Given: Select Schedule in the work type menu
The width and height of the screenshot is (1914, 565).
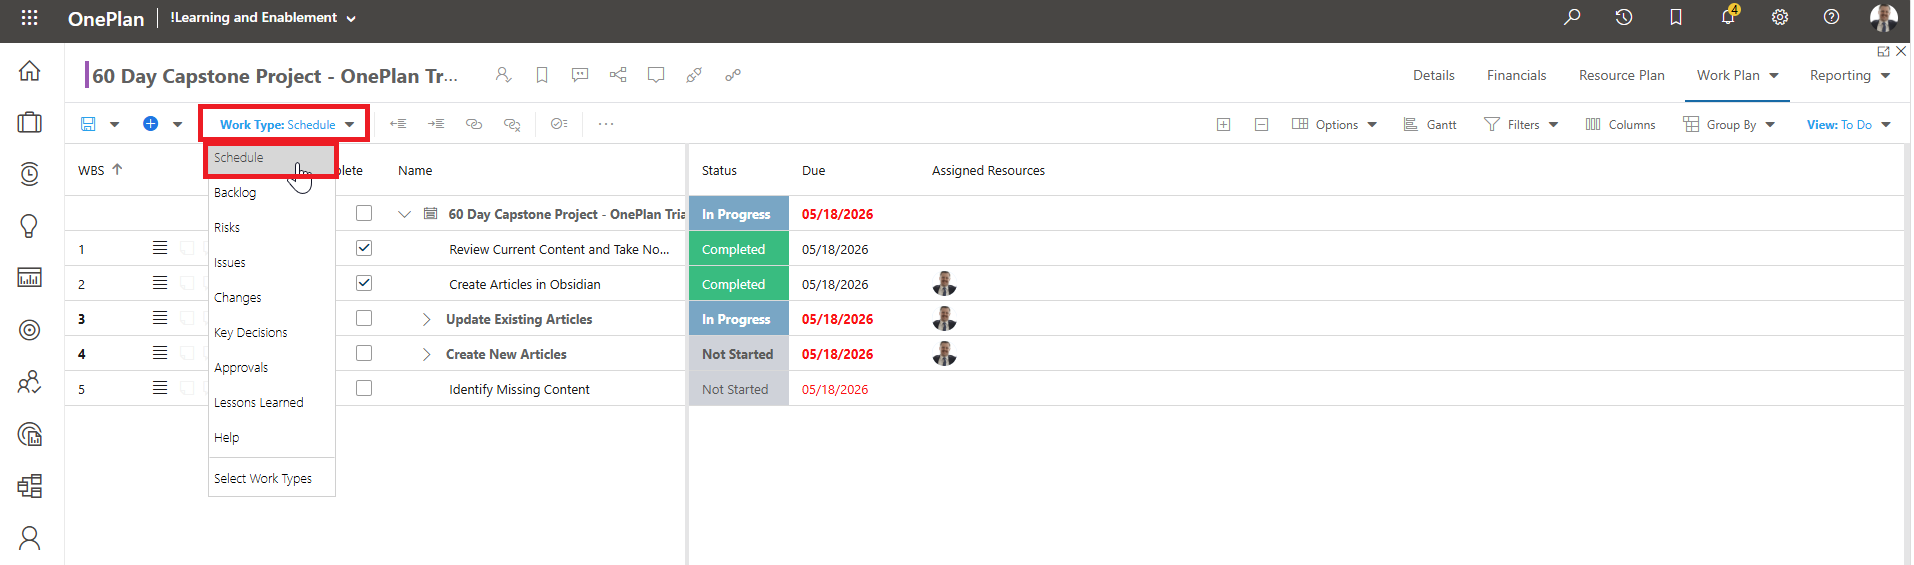Looking at the screenshot, I should (271, 158).
